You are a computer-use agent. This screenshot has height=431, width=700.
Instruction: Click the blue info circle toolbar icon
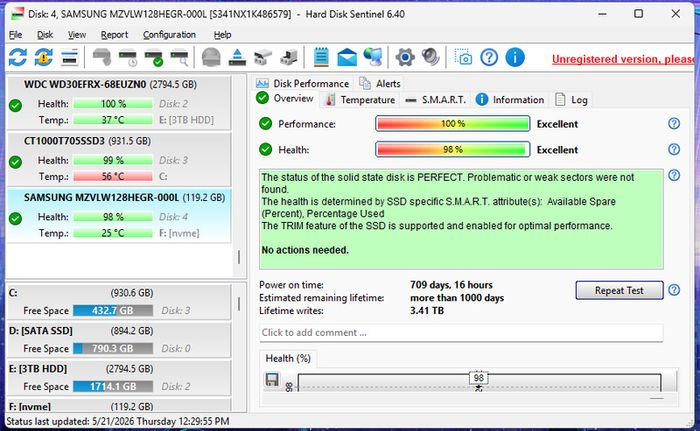515,57
